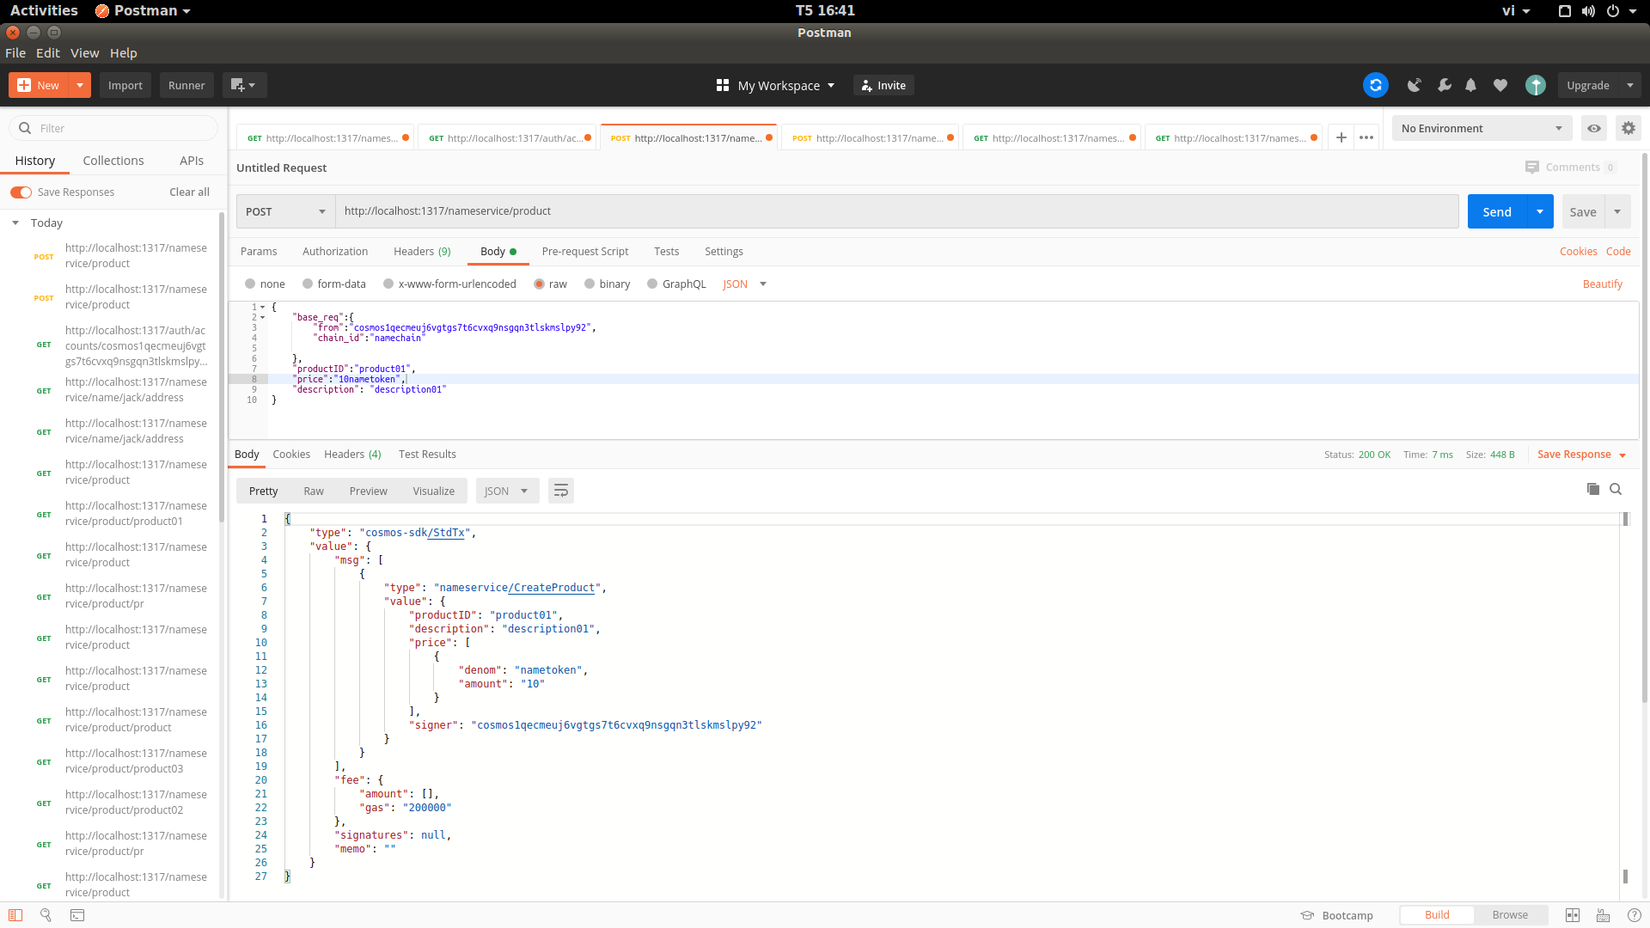Open the POST method dropdown
The image size is (1650, 928).
(285, 211)
